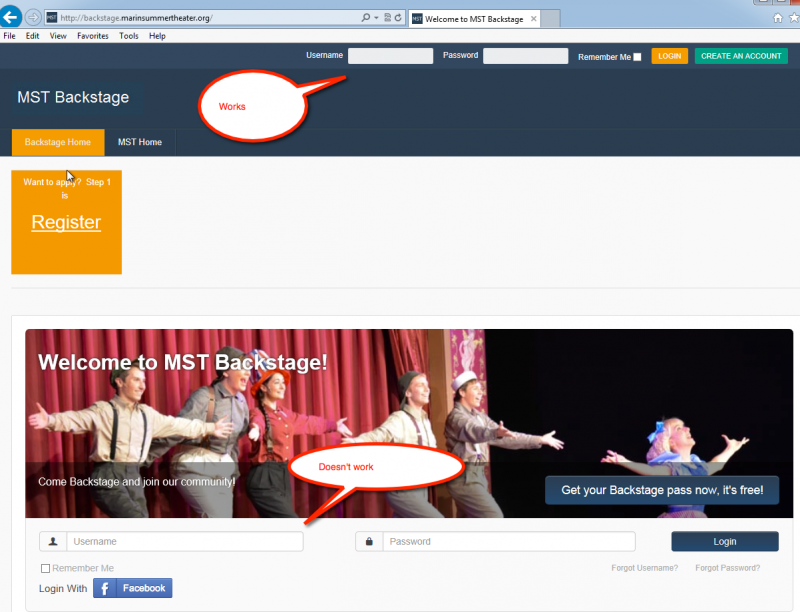This screenshot has width=800, height=612.
Task: Click the browser Forward arrow button
Action: tap(33, 18)
